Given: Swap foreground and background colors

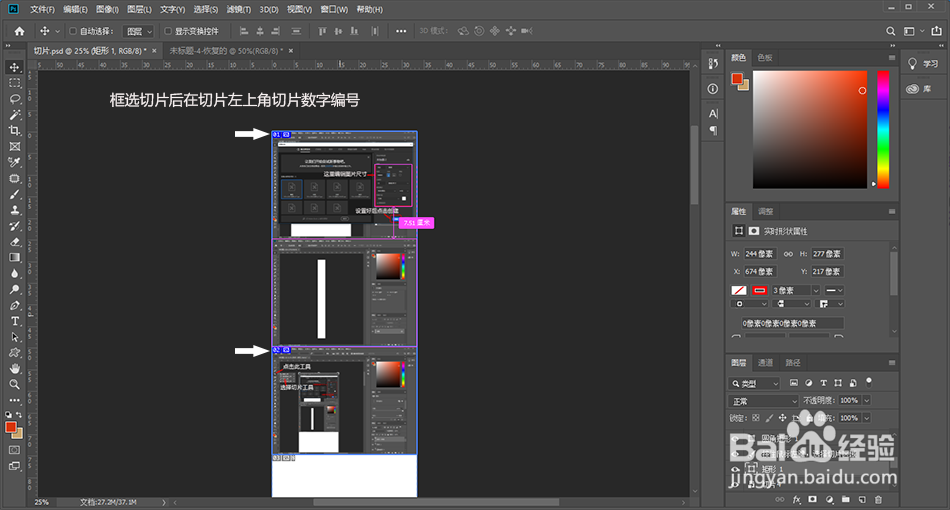Looking at the screenshot, I should point(19,415).
